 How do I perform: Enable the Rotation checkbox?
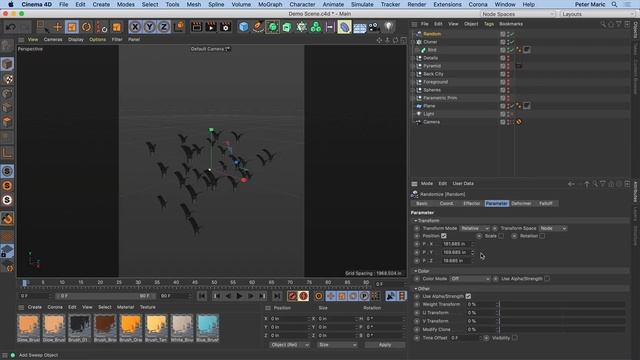[542, 236]
